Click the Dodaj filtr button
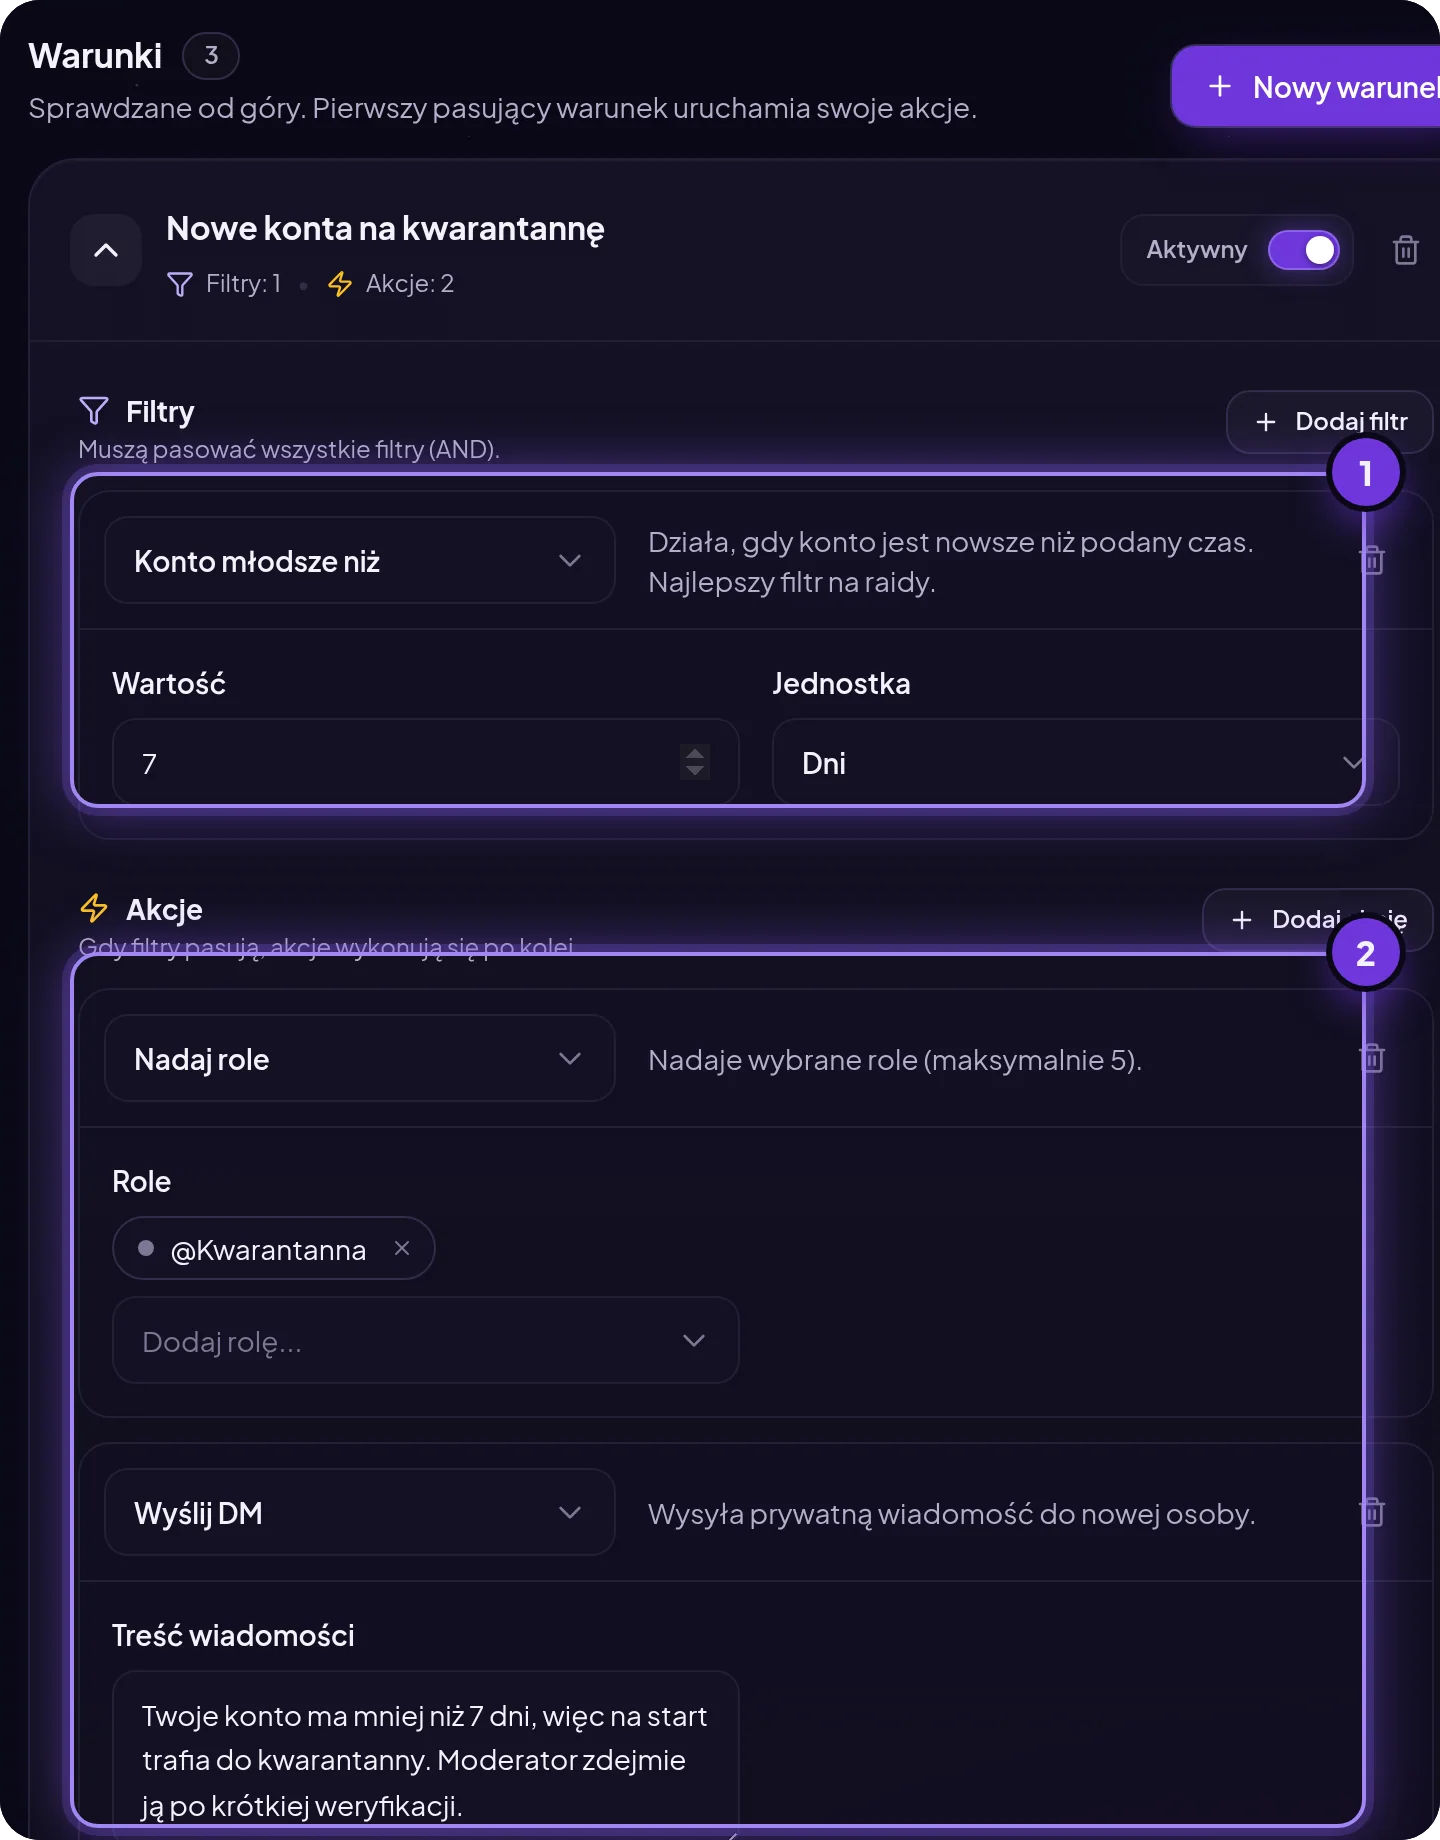 (x=1330, y=422)
